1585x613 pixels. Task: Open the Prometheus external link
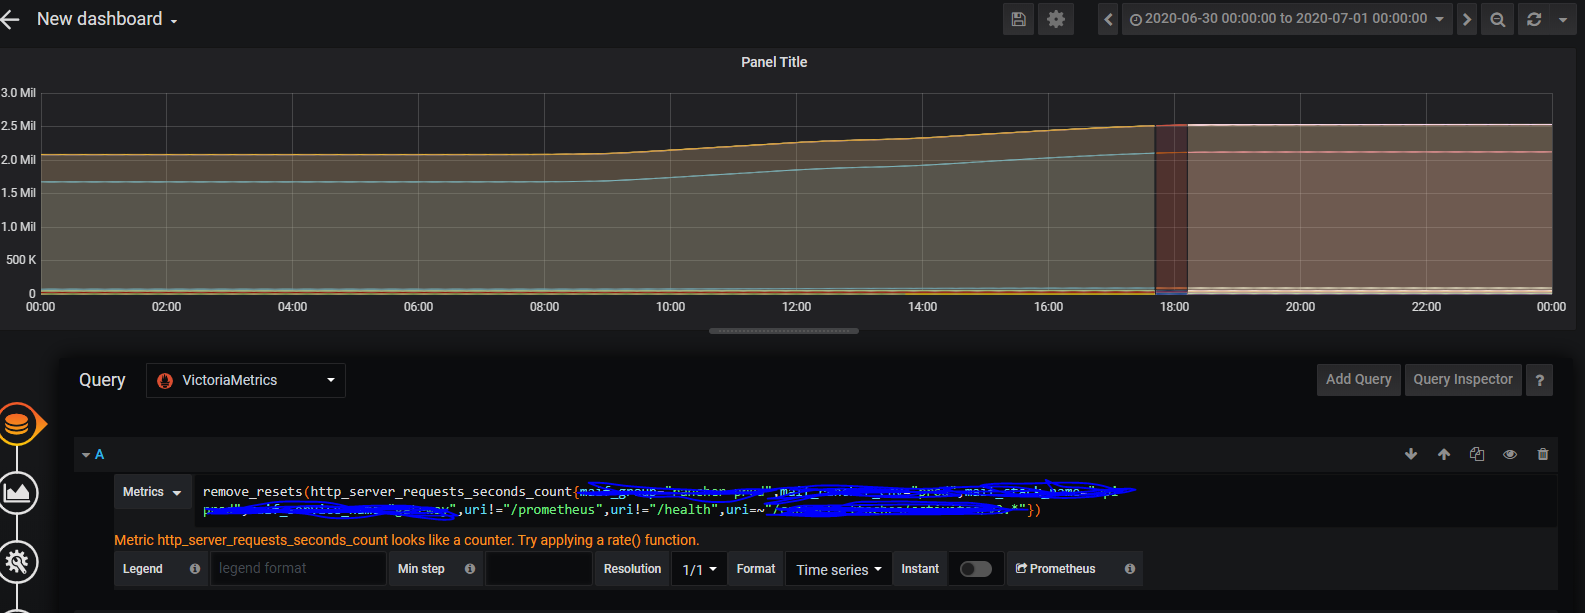coord(1056,569)
